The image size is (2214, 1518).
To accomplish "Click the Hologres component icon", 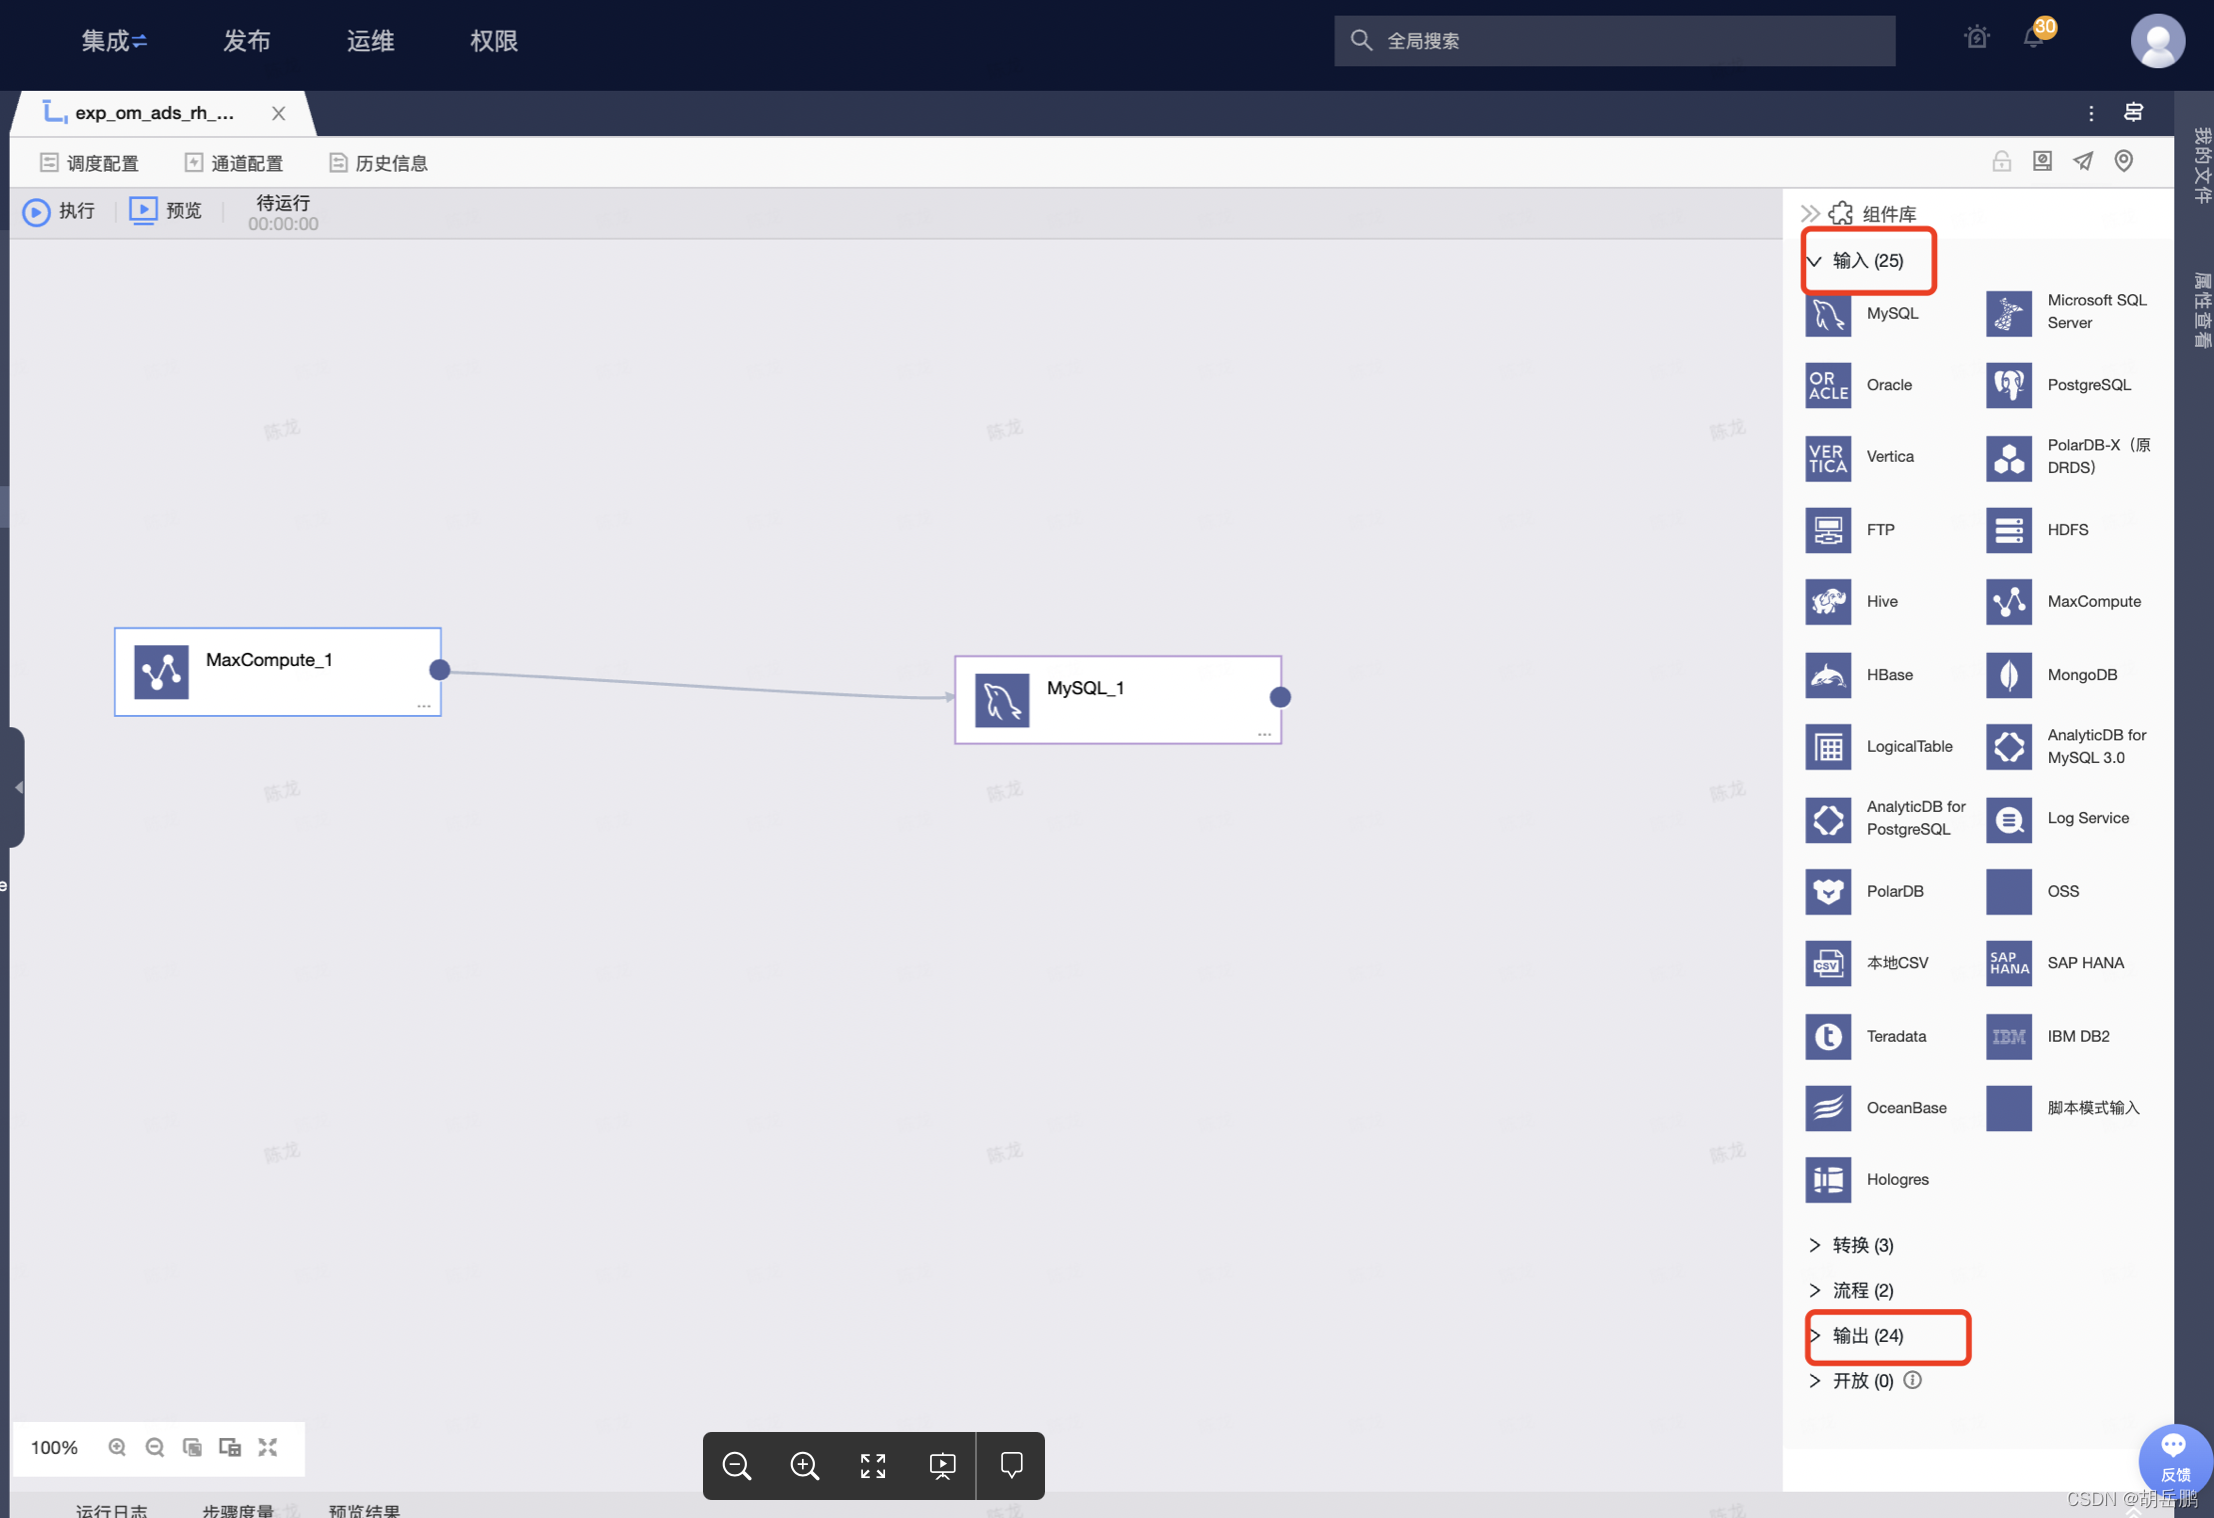I will click(1827, 1180).
